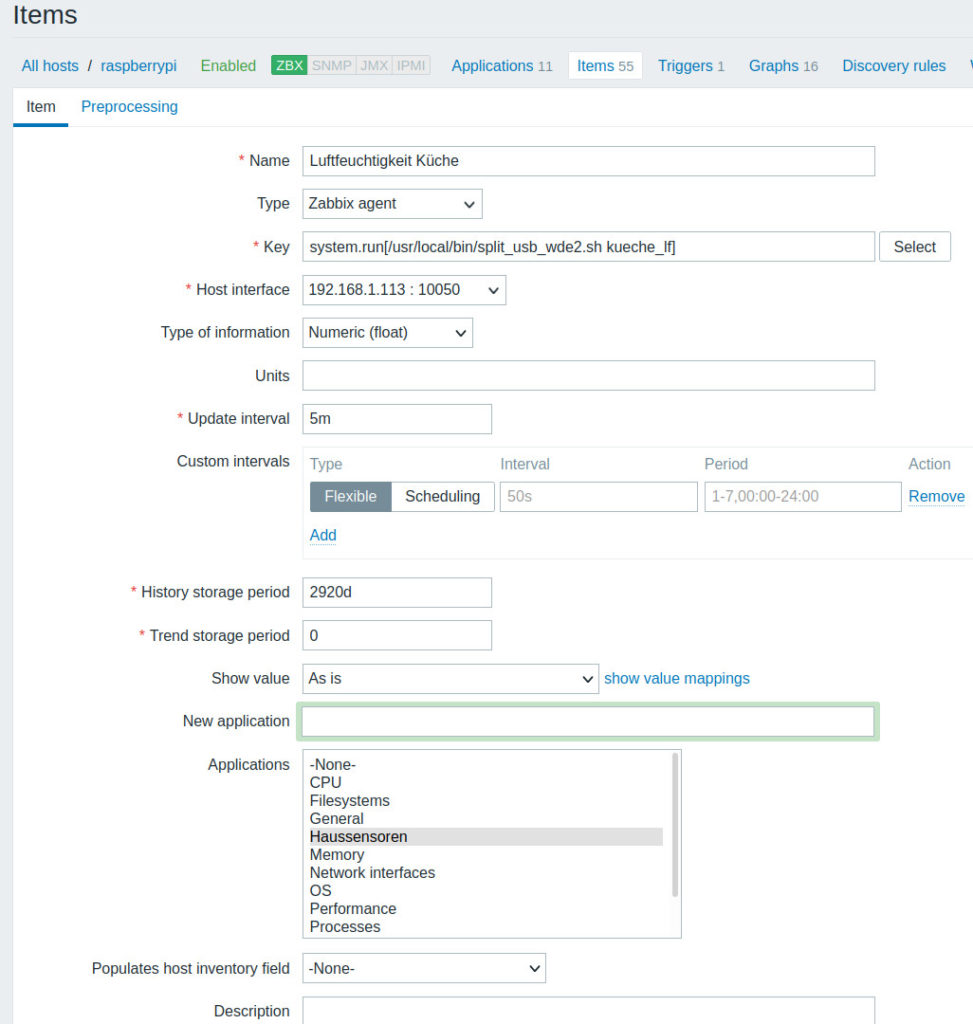Screen dimensions: 973x1024
Task: Select -None- in Applications list
Action: (x=486, y=765)
